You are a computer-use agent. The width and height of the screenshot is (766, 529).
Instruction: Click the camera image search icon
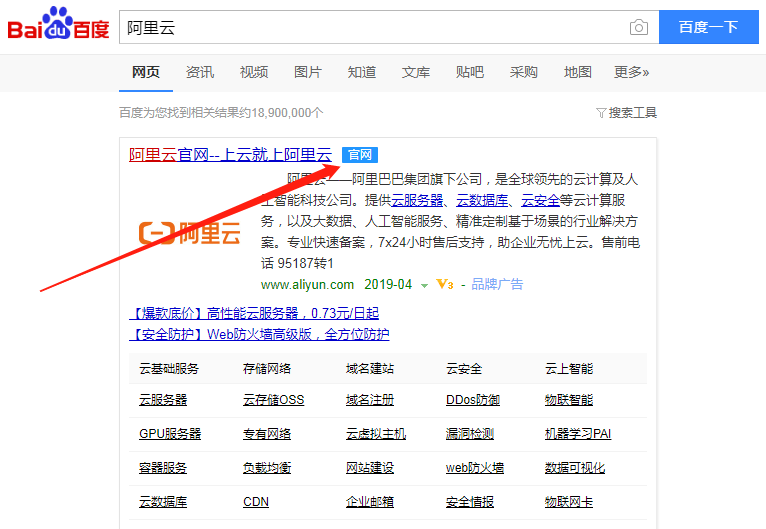coord(638,27)
